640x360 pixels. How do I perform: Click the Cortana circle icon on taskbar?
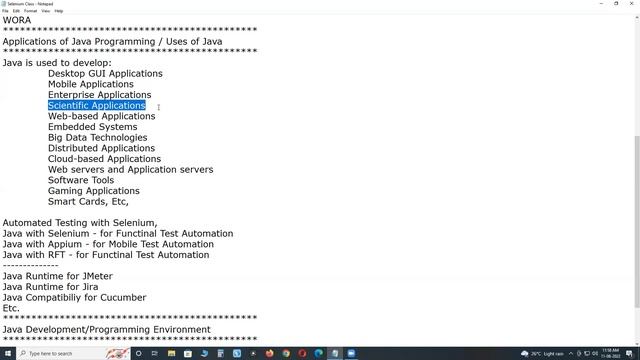[138, 353]
